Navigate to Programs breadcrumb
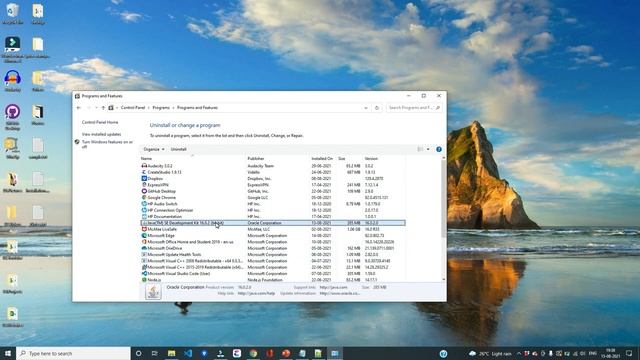The width and height of the screenshot is (640, 360). (x=161, y=108)
